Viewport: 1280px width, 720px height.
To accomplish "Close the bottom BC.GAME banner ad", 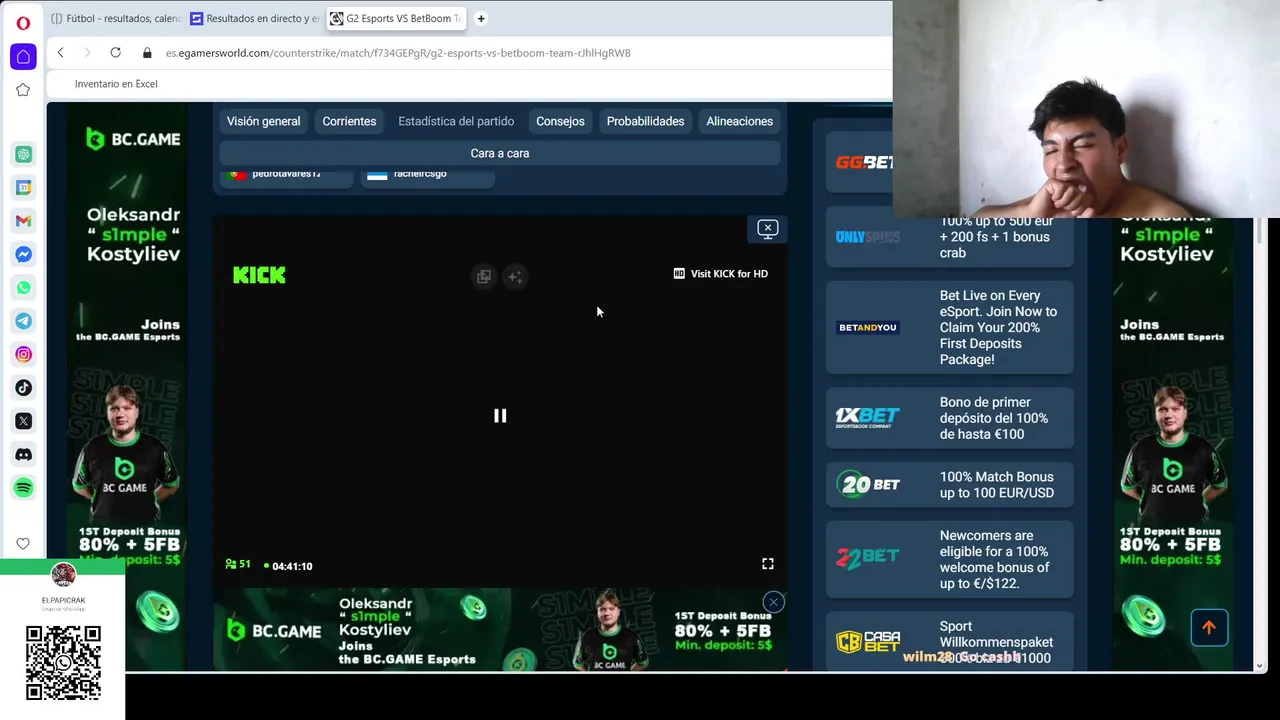I will [773, 602].
